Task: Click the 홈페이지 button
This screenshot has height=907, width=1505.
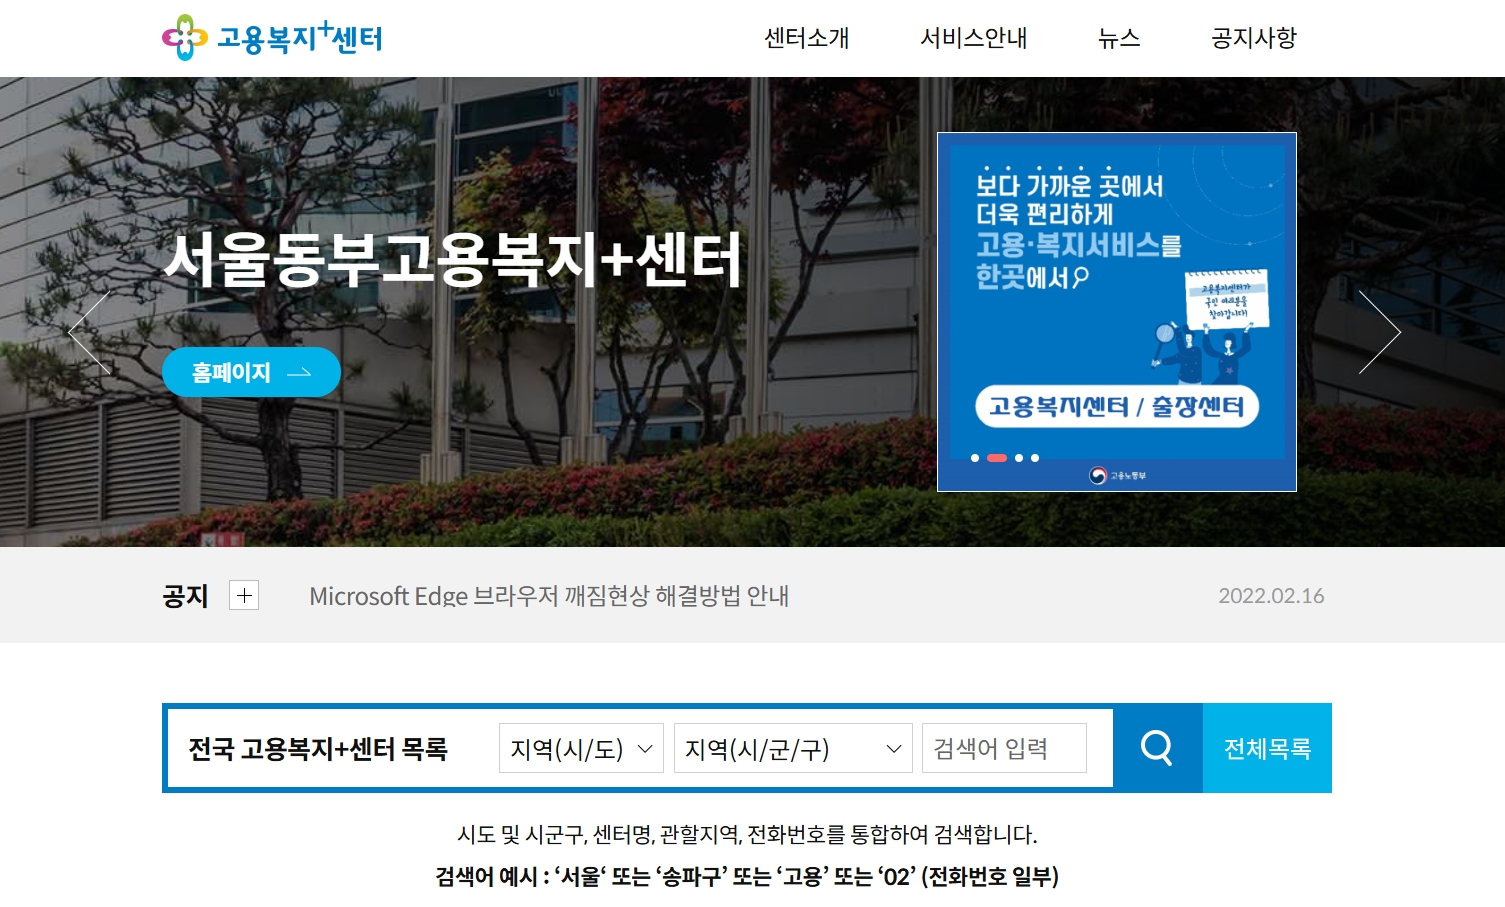Action: click(250, 371)
